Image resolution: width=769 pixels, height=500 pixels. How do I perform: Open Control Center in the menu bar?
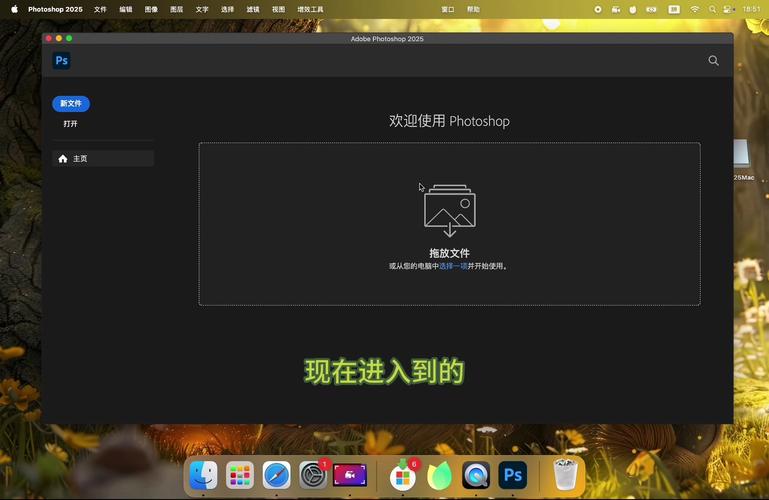click(x=729, y=9)
